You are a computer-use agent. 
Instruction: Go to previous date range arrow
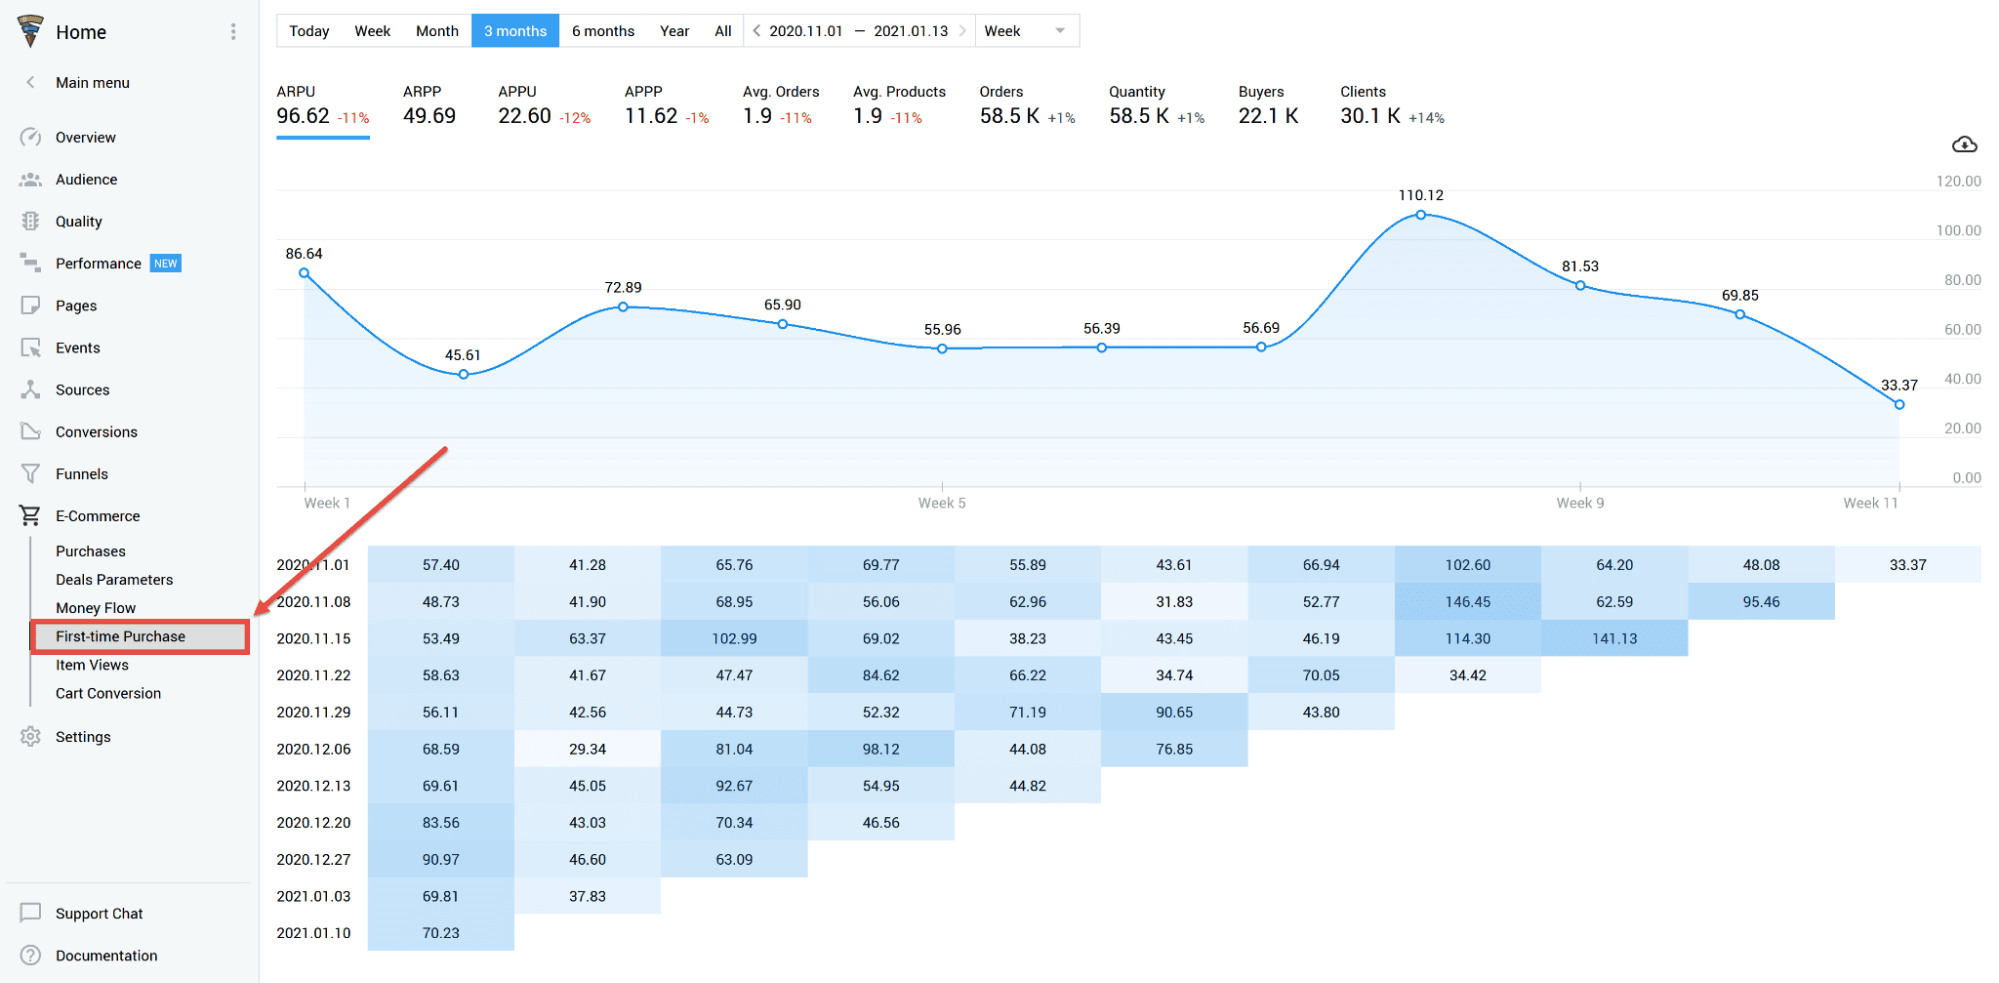(x=757, y=31)
